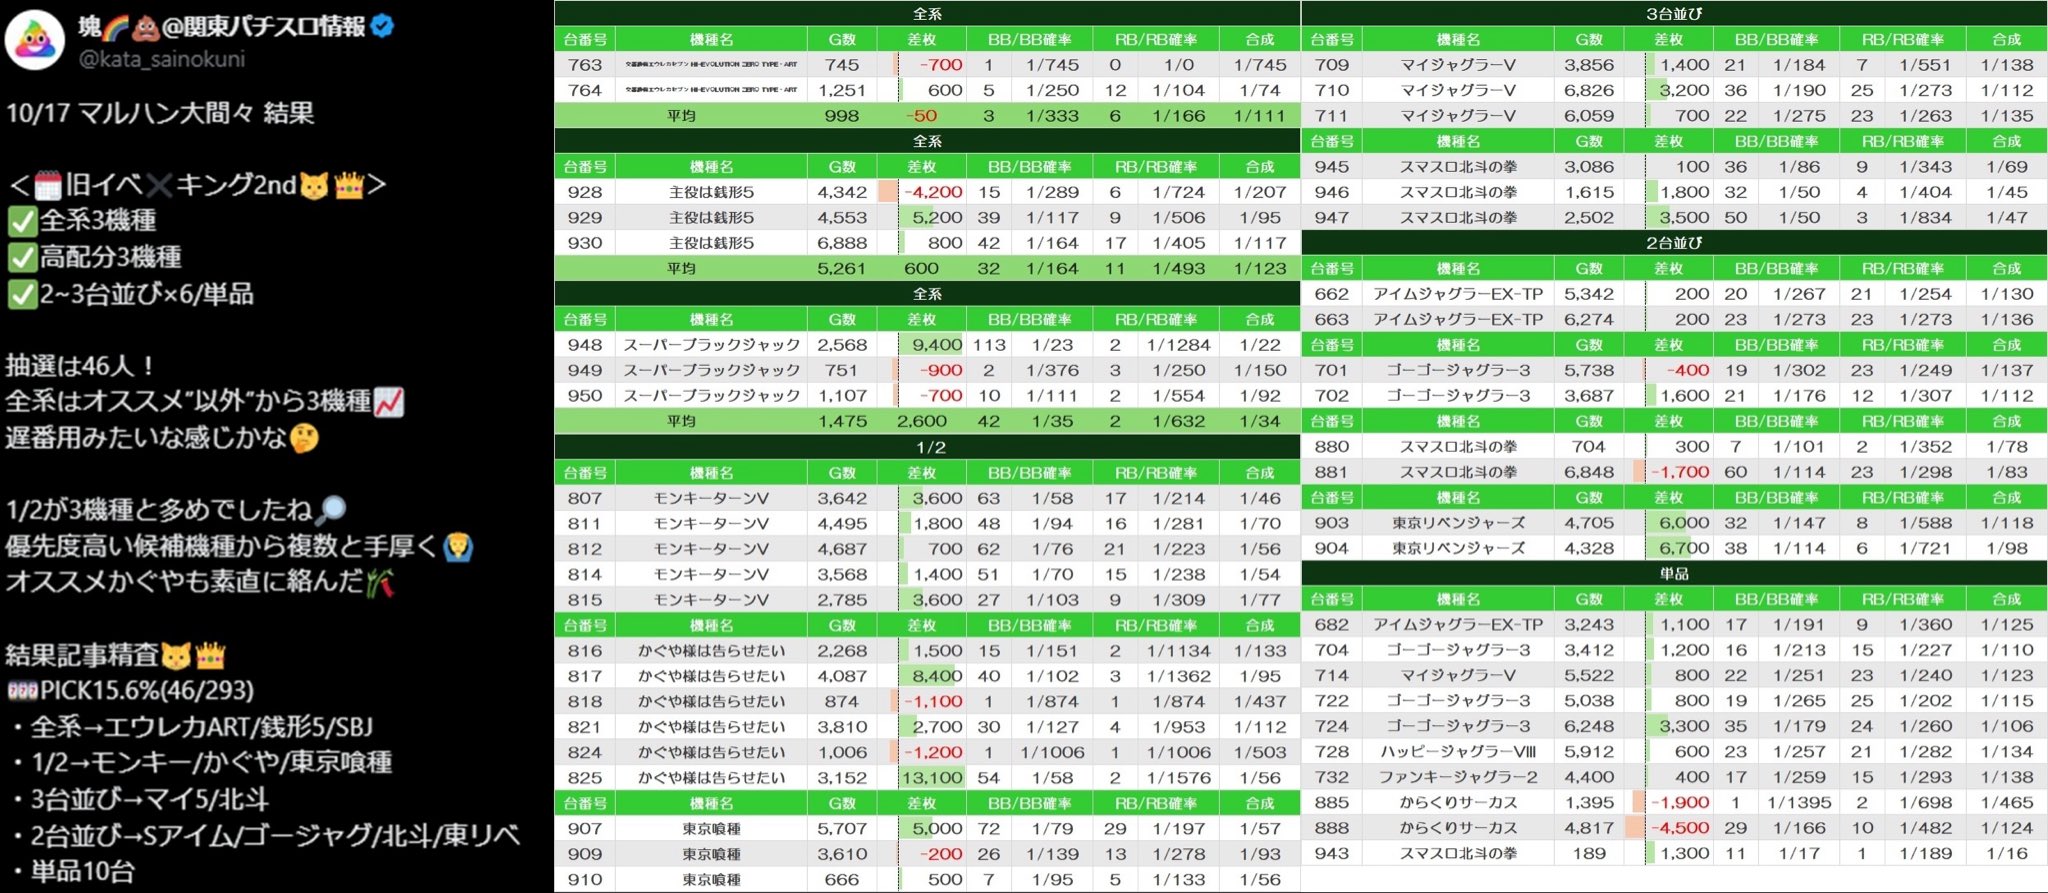This screenshot has height=893, width=2048.
Task: Click the green checkmark beside 2~3台並び×6/単品
Action: point(21,295)
